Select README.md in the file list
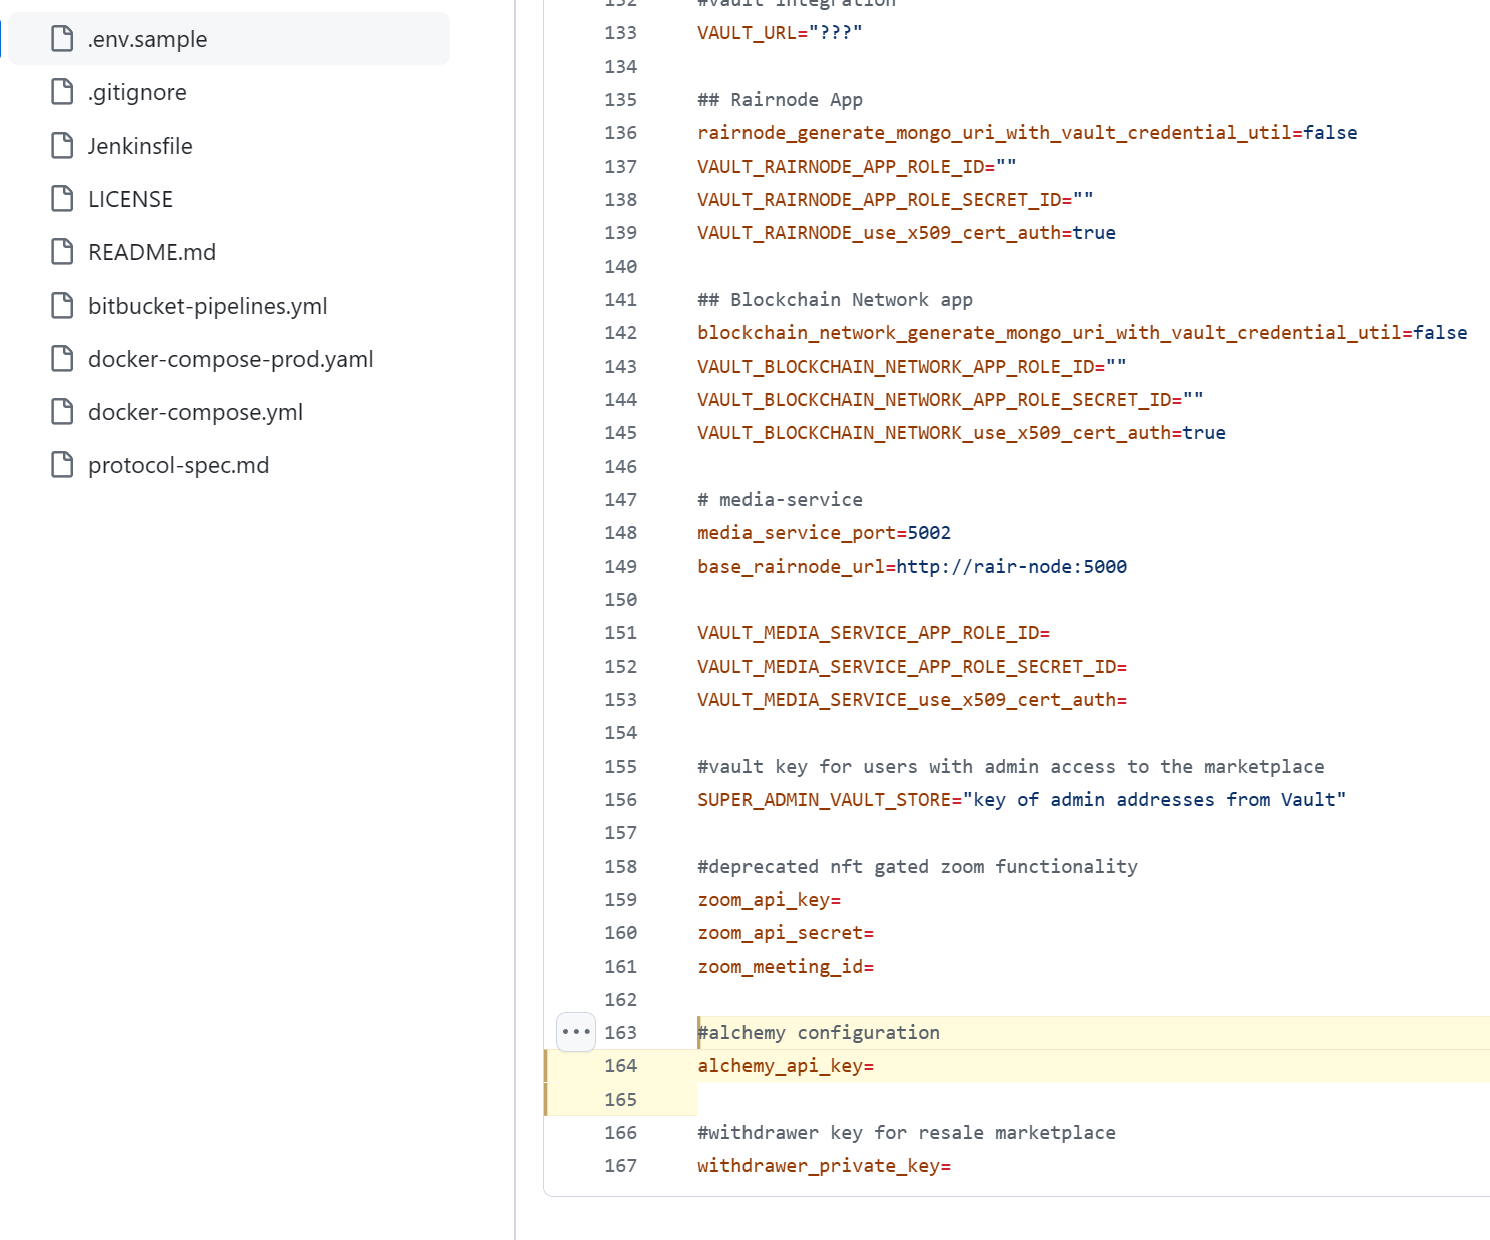This screenshot has width=1490, height=1240. point(152,252)
